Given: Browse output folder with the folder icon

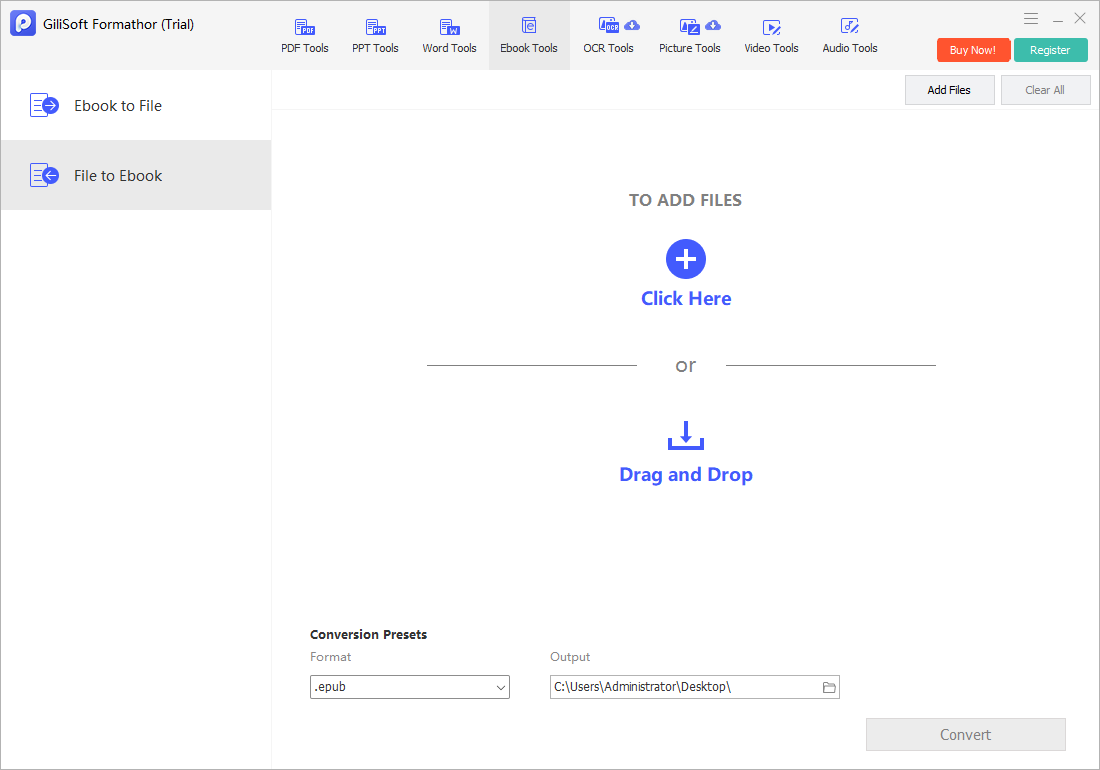Looking at the screenshot, I should (829, 687).
